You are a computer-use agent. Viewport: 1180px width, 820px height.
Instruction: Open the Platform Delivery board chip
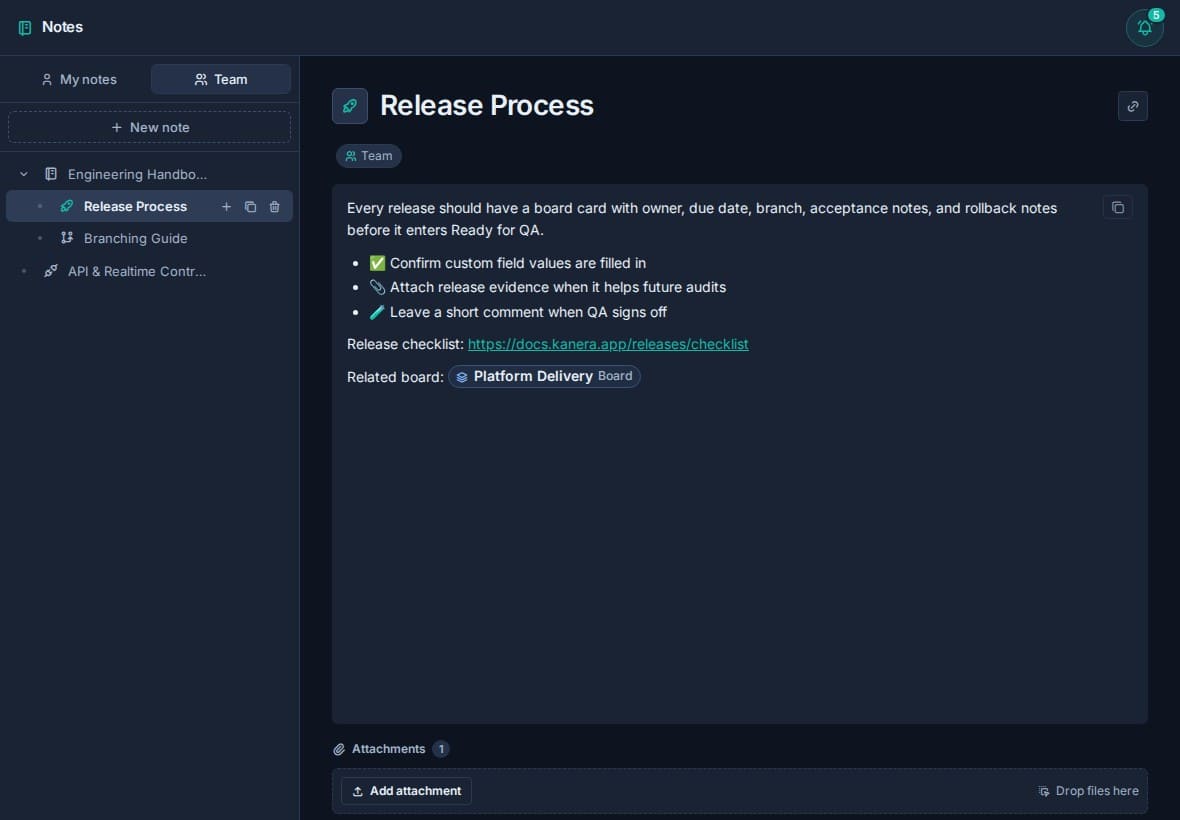544,376
